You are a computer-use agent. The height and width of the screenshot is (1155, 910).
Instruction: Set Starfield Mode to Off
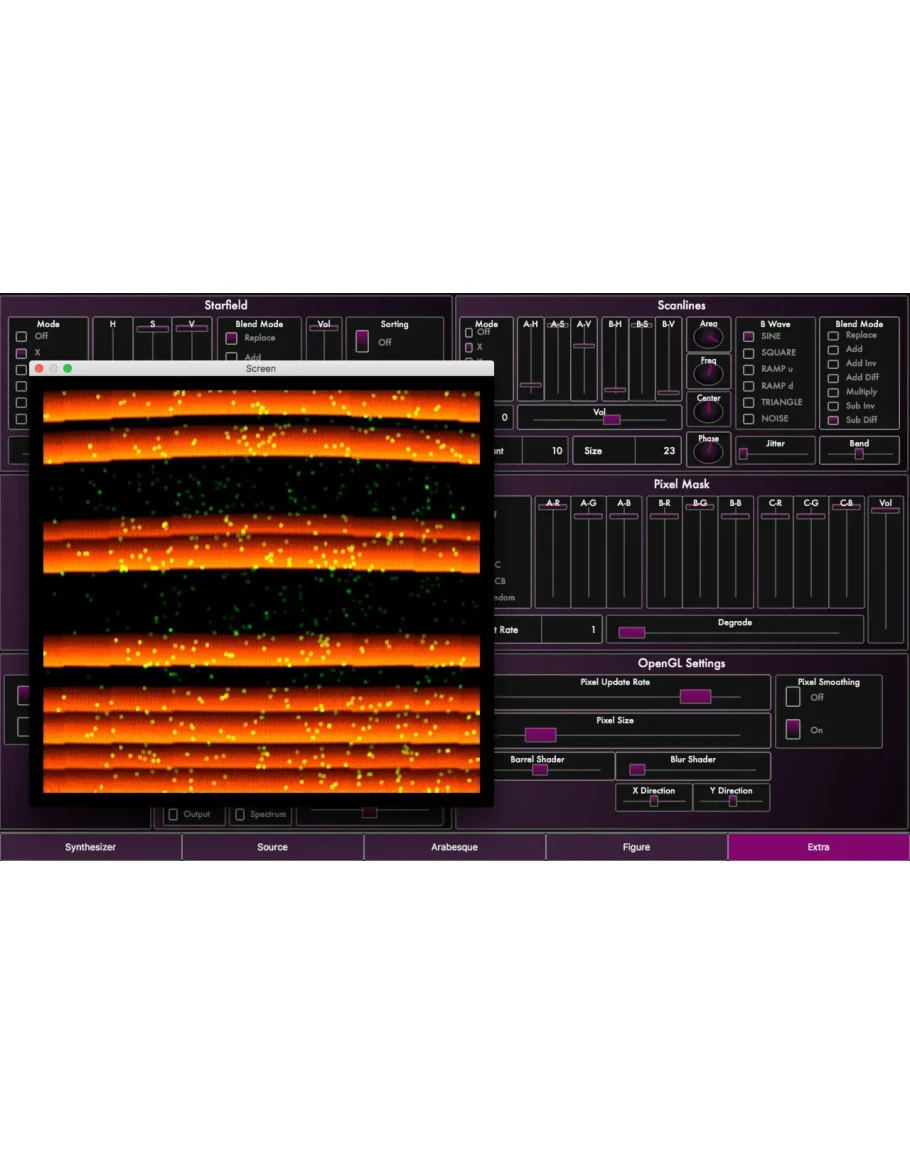click(21, 337)
